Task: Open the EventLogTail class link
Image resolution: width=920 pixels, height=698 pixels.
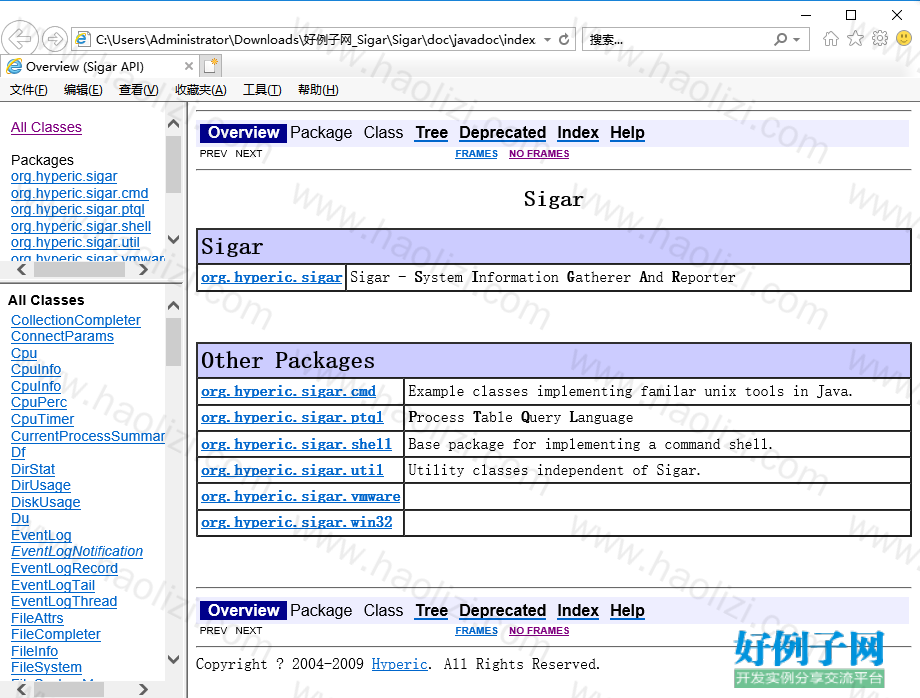Action: tap(53, 585)
